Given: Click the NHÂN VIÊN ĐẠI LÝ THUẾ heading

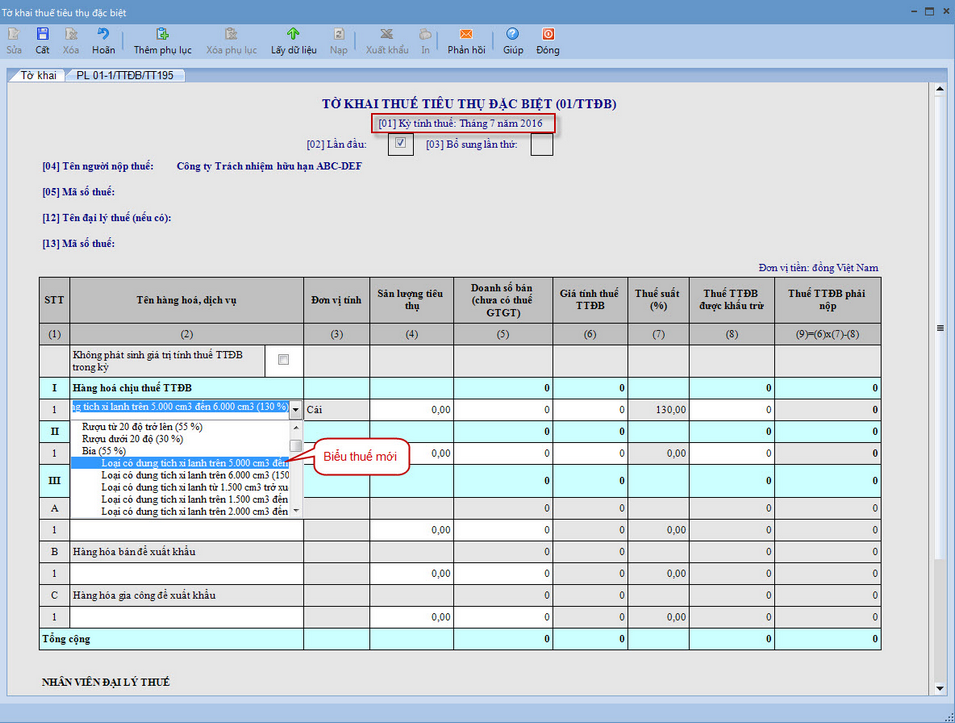Looking at the screenshot, I should tap(105, 682).
